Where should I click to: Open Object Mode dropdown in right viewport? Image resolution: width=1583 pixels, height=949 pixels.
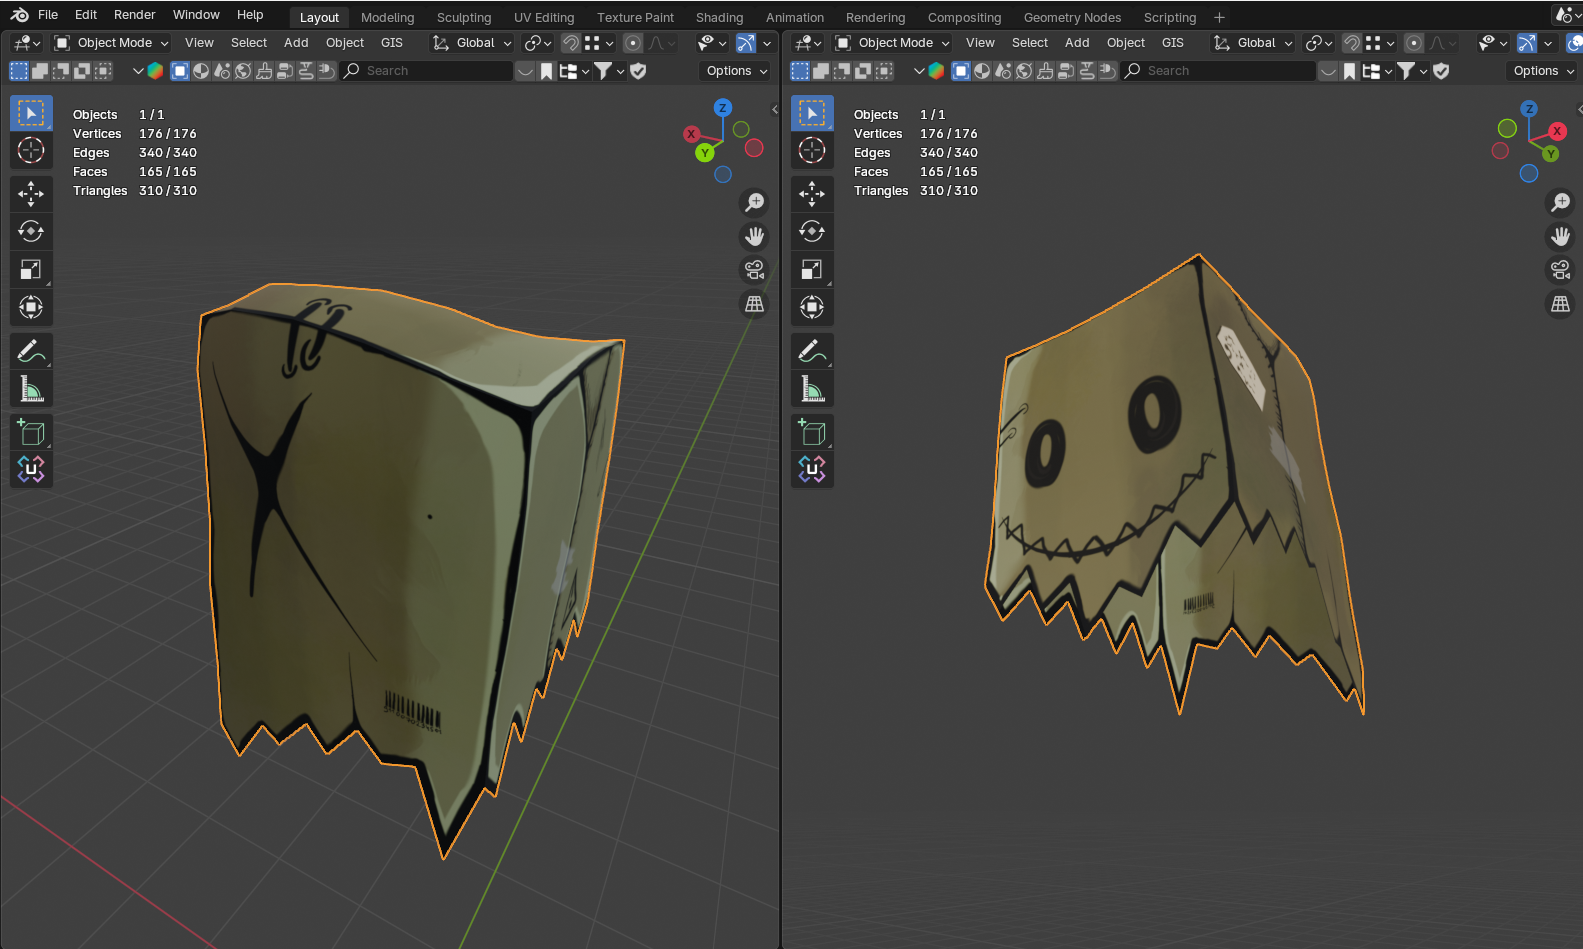click(x=893, y=43)
